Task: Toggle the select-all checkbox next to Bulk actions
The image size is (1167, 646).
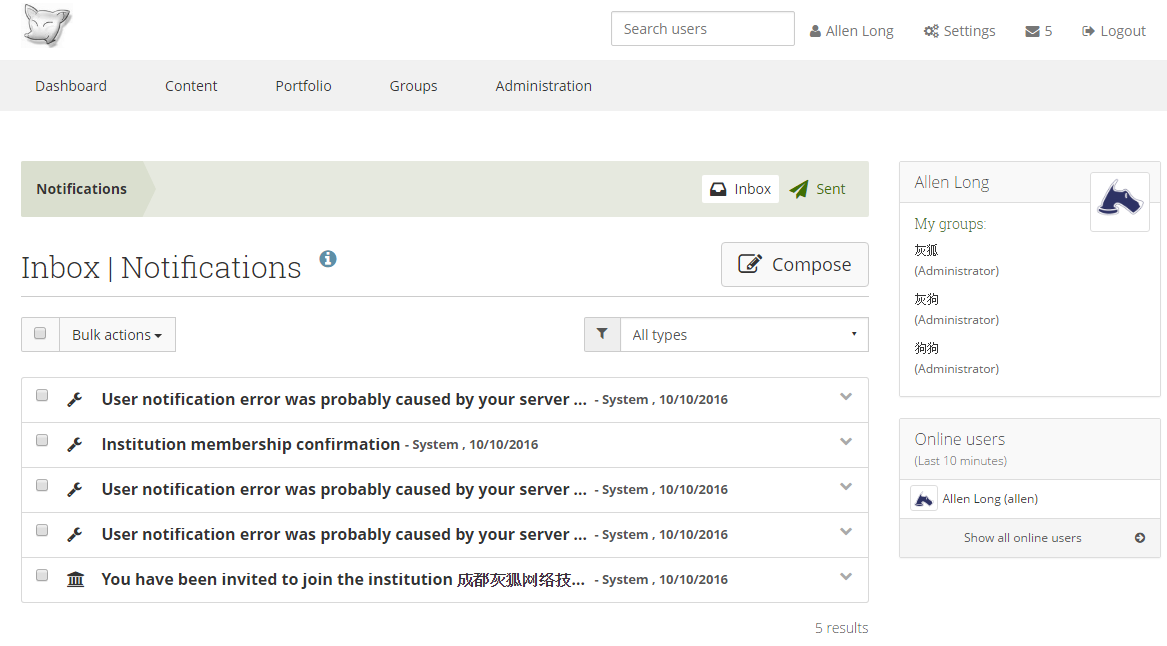Action: (x=40, y=334)
